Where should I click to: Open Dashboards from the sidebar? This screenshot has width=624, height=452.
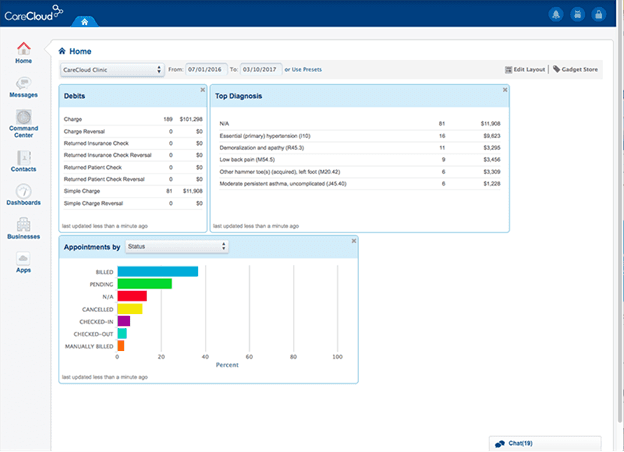click(23, 193)
